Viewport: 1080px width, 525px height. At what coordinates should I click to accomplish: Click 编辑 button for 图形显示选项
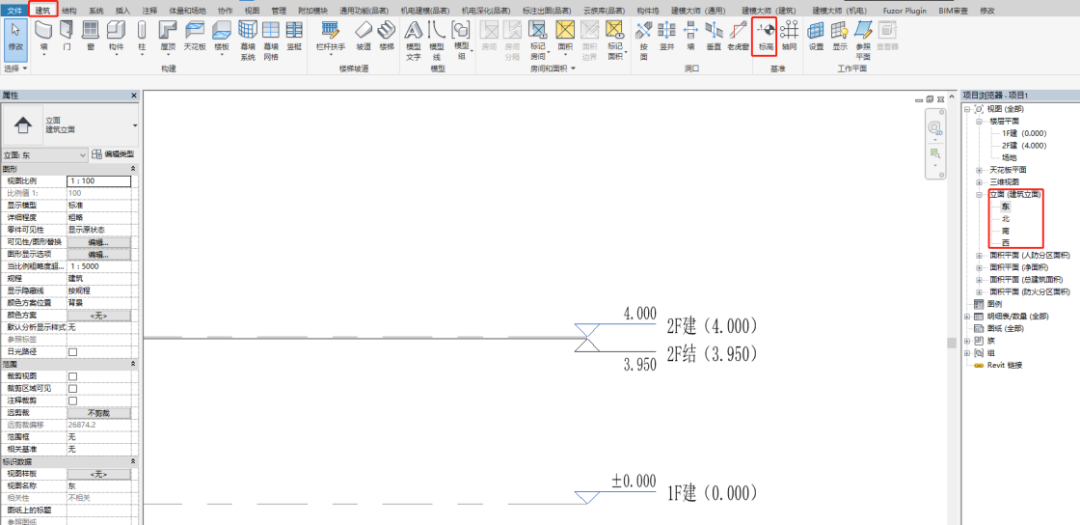pos(98,254)
